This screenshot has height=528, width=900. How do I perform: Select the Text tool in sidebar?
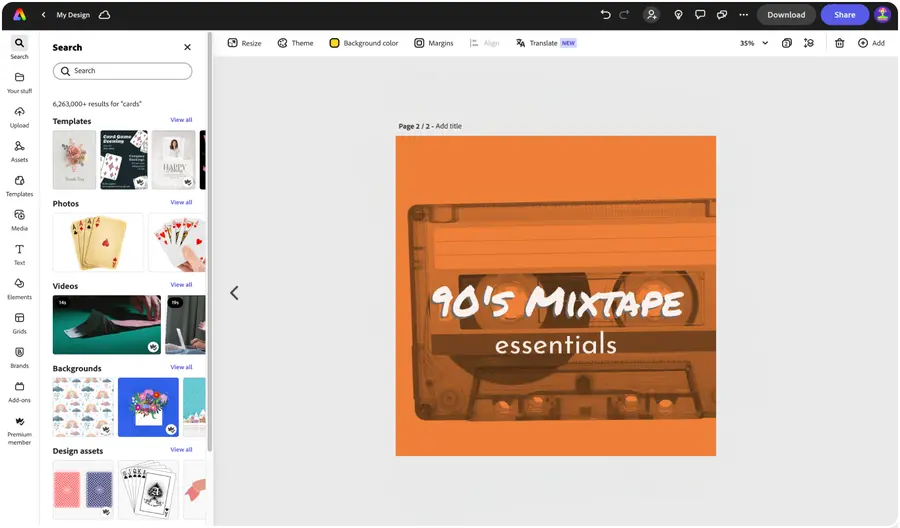pyautogui.click(x=19, y=253)
